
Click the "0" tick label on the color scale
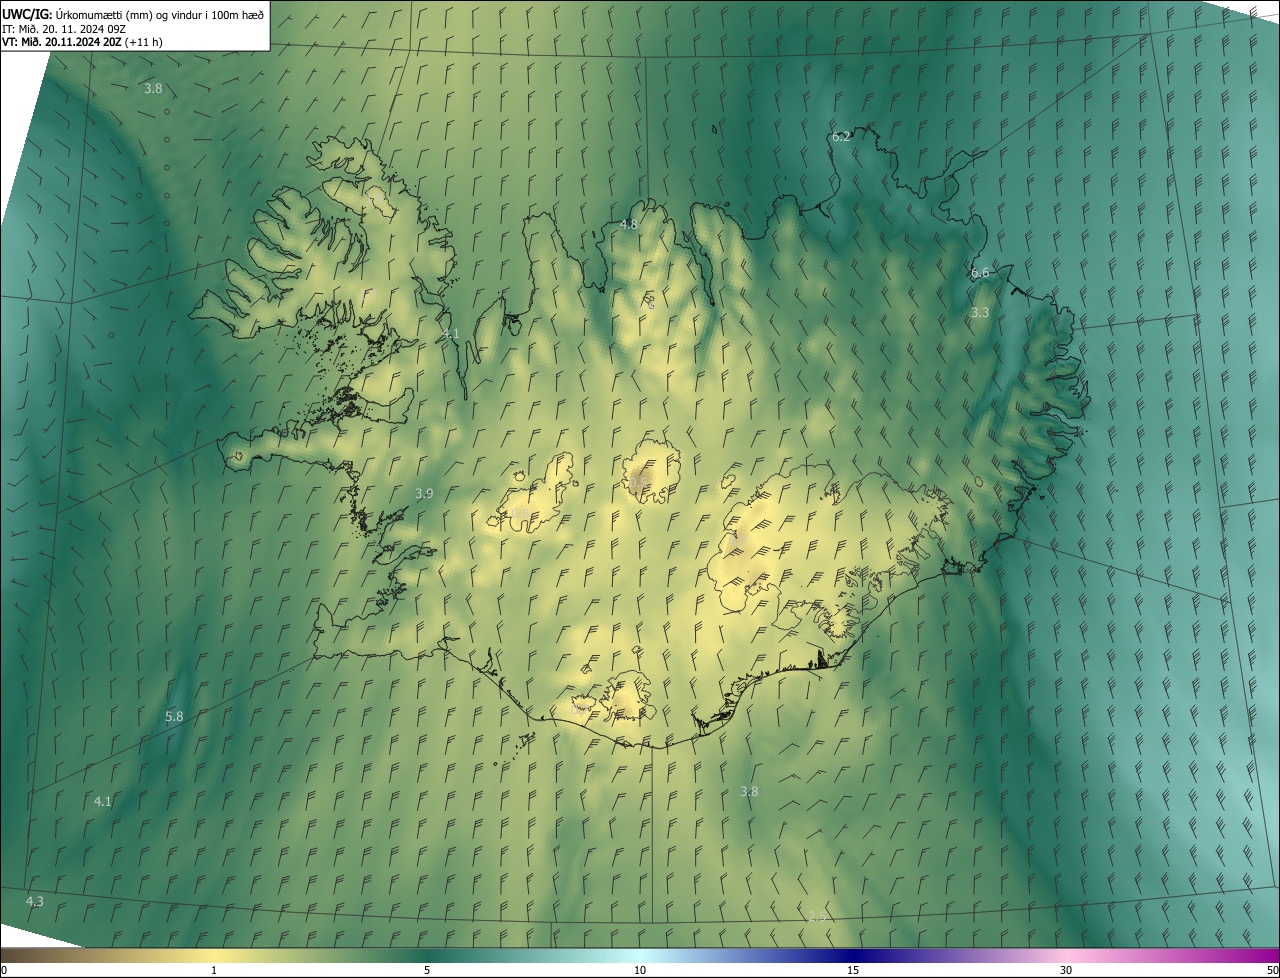click(4, 970)
